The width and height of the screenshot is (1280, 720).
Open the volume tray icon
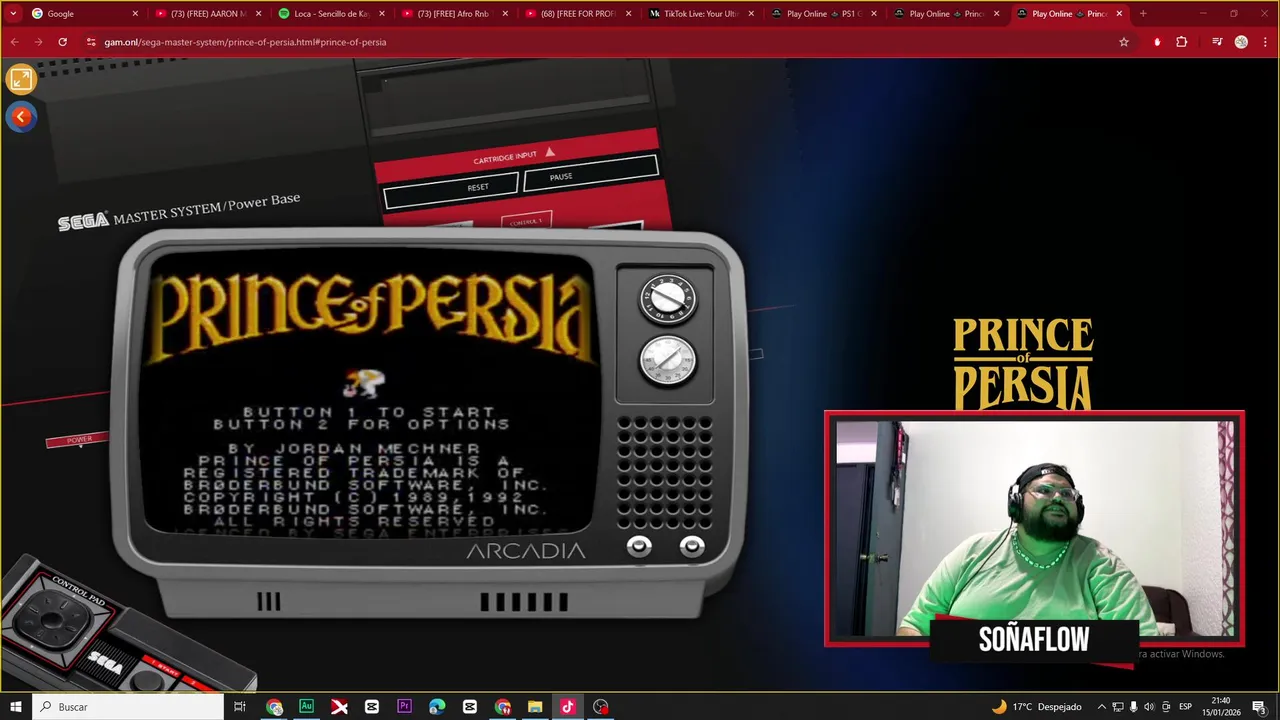(1149, 707)
